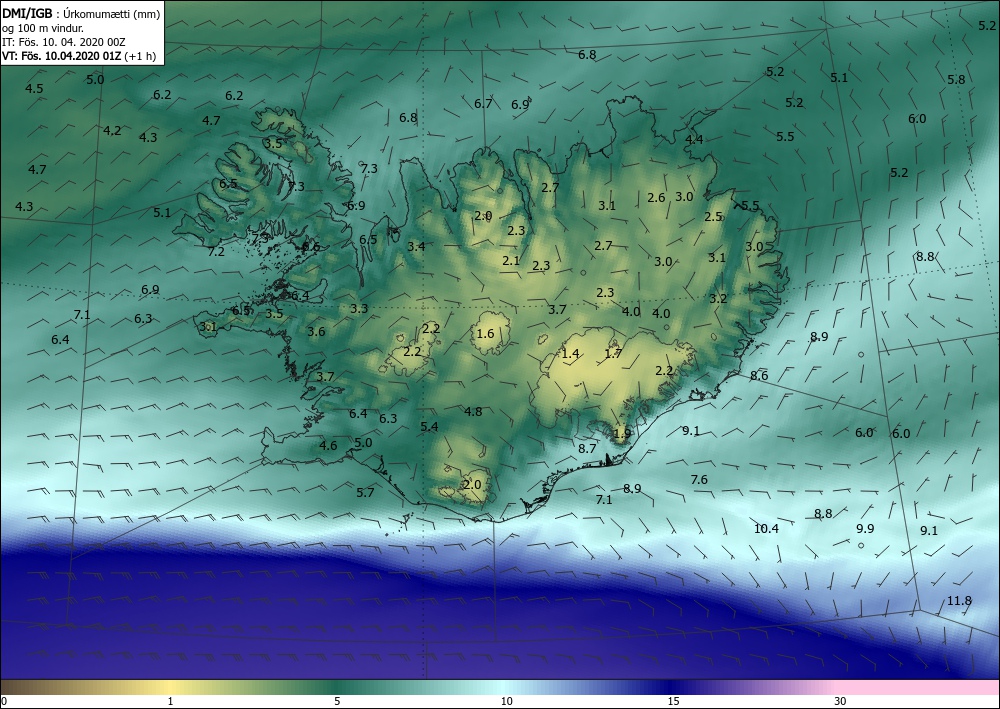Click the map value 7.2
This screenshot has width=1000, height=709.
[x=216, y=251]
